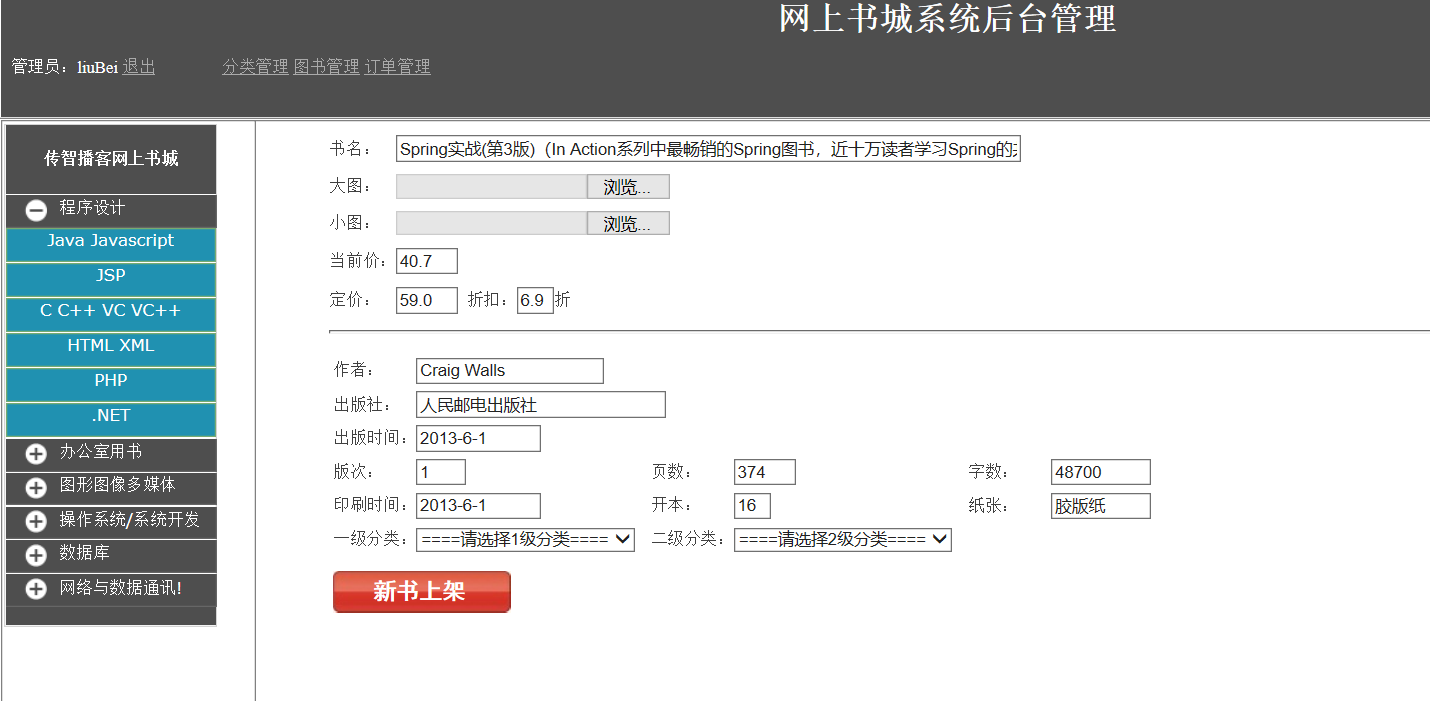Click the 网络与数据通讯 category label

[x=120, y=588]
